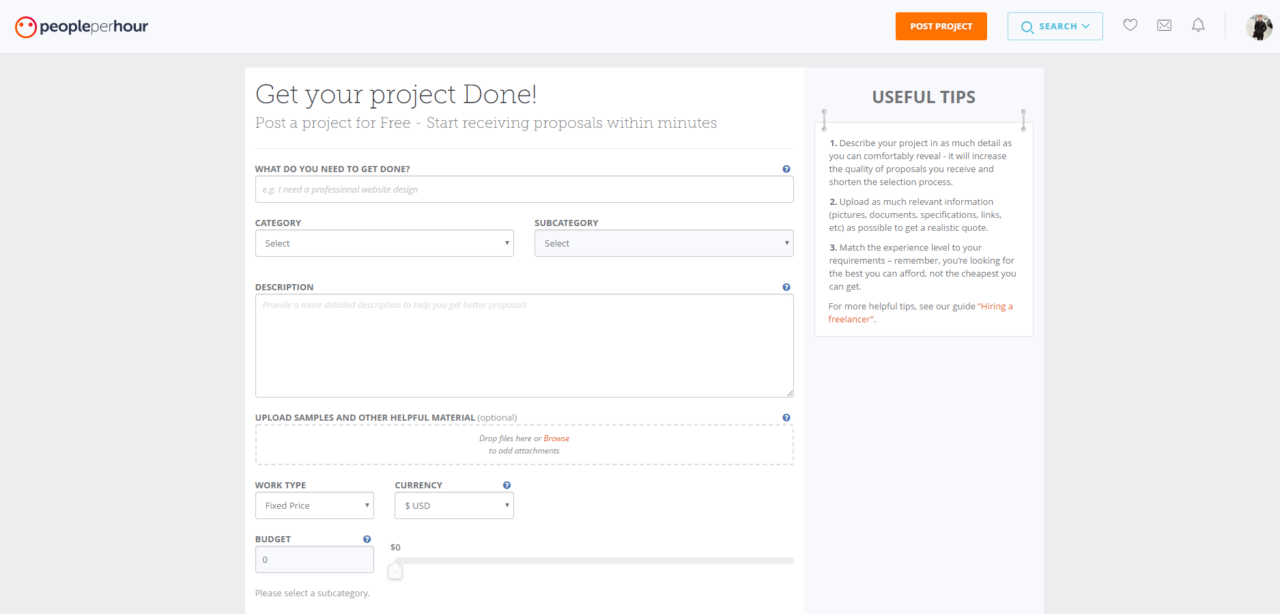
Task: Click the budget slider handle
Action: 395,571
